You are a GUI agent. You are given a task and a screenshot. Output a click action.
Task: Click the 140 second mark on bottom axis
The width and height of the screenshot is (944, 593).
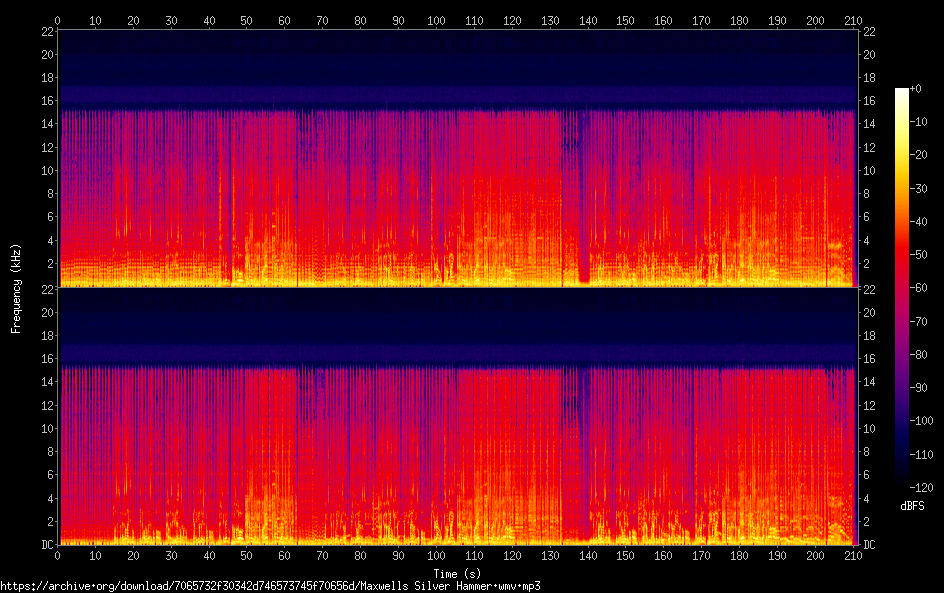588,556
